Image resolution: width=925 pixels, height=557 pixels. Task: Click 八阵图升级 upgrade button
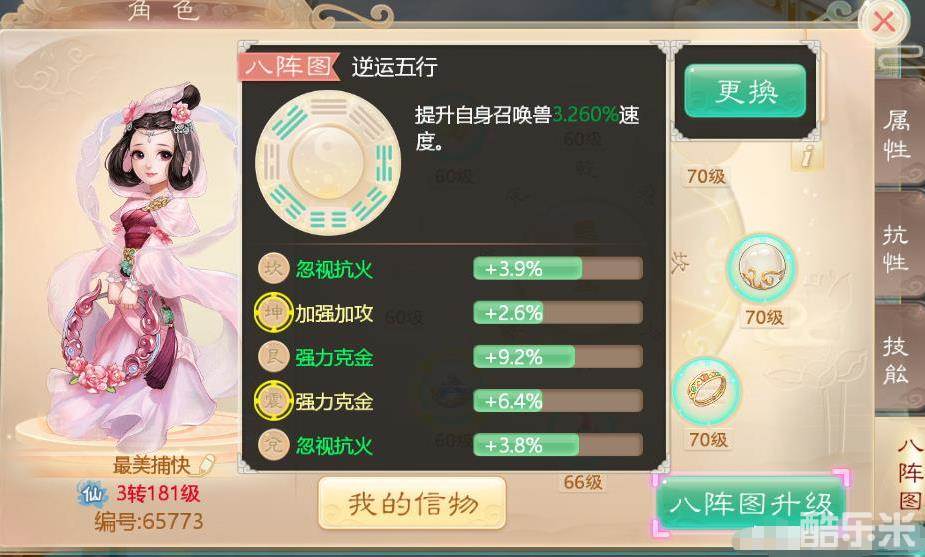click(x=750, y=503)
